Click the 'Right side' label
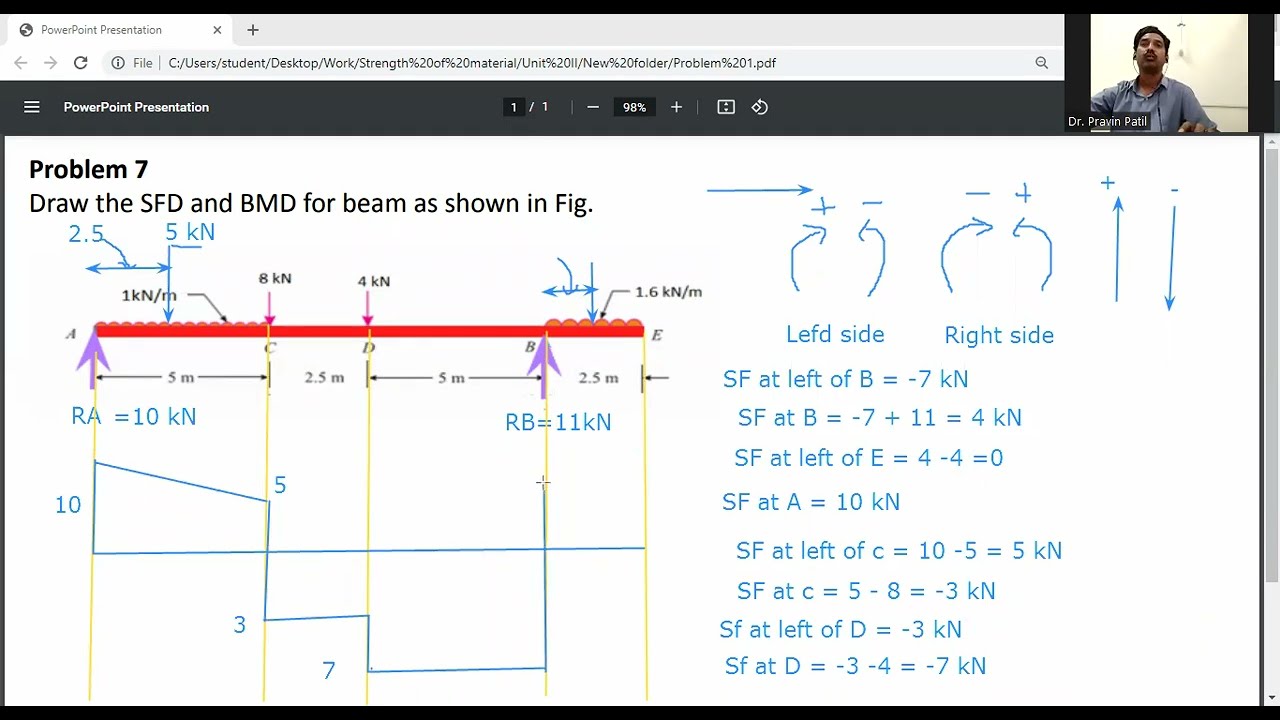The width and height of the screenshot is (1280, 720). [999, 336]
